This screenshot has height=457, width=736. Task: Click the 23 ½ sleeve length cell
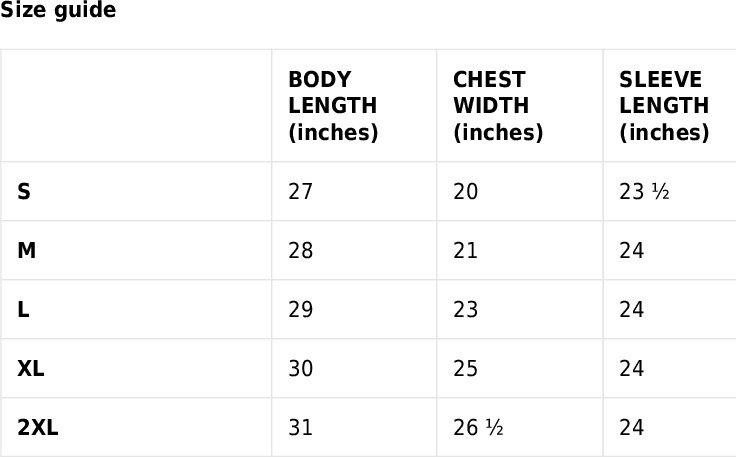click(x=644, y=191)
